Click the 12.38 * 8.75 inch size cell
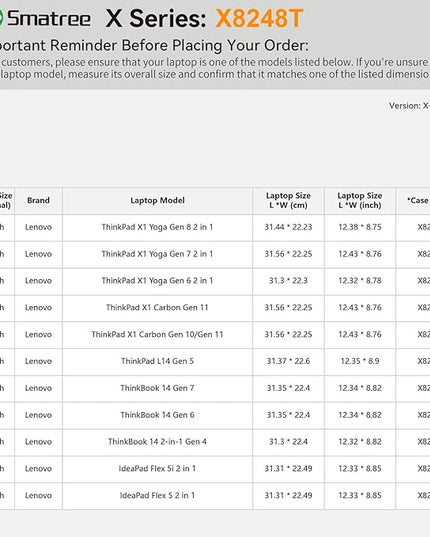Image resolution: width=430 pixels, height=537 pixels. click(360, 227)
